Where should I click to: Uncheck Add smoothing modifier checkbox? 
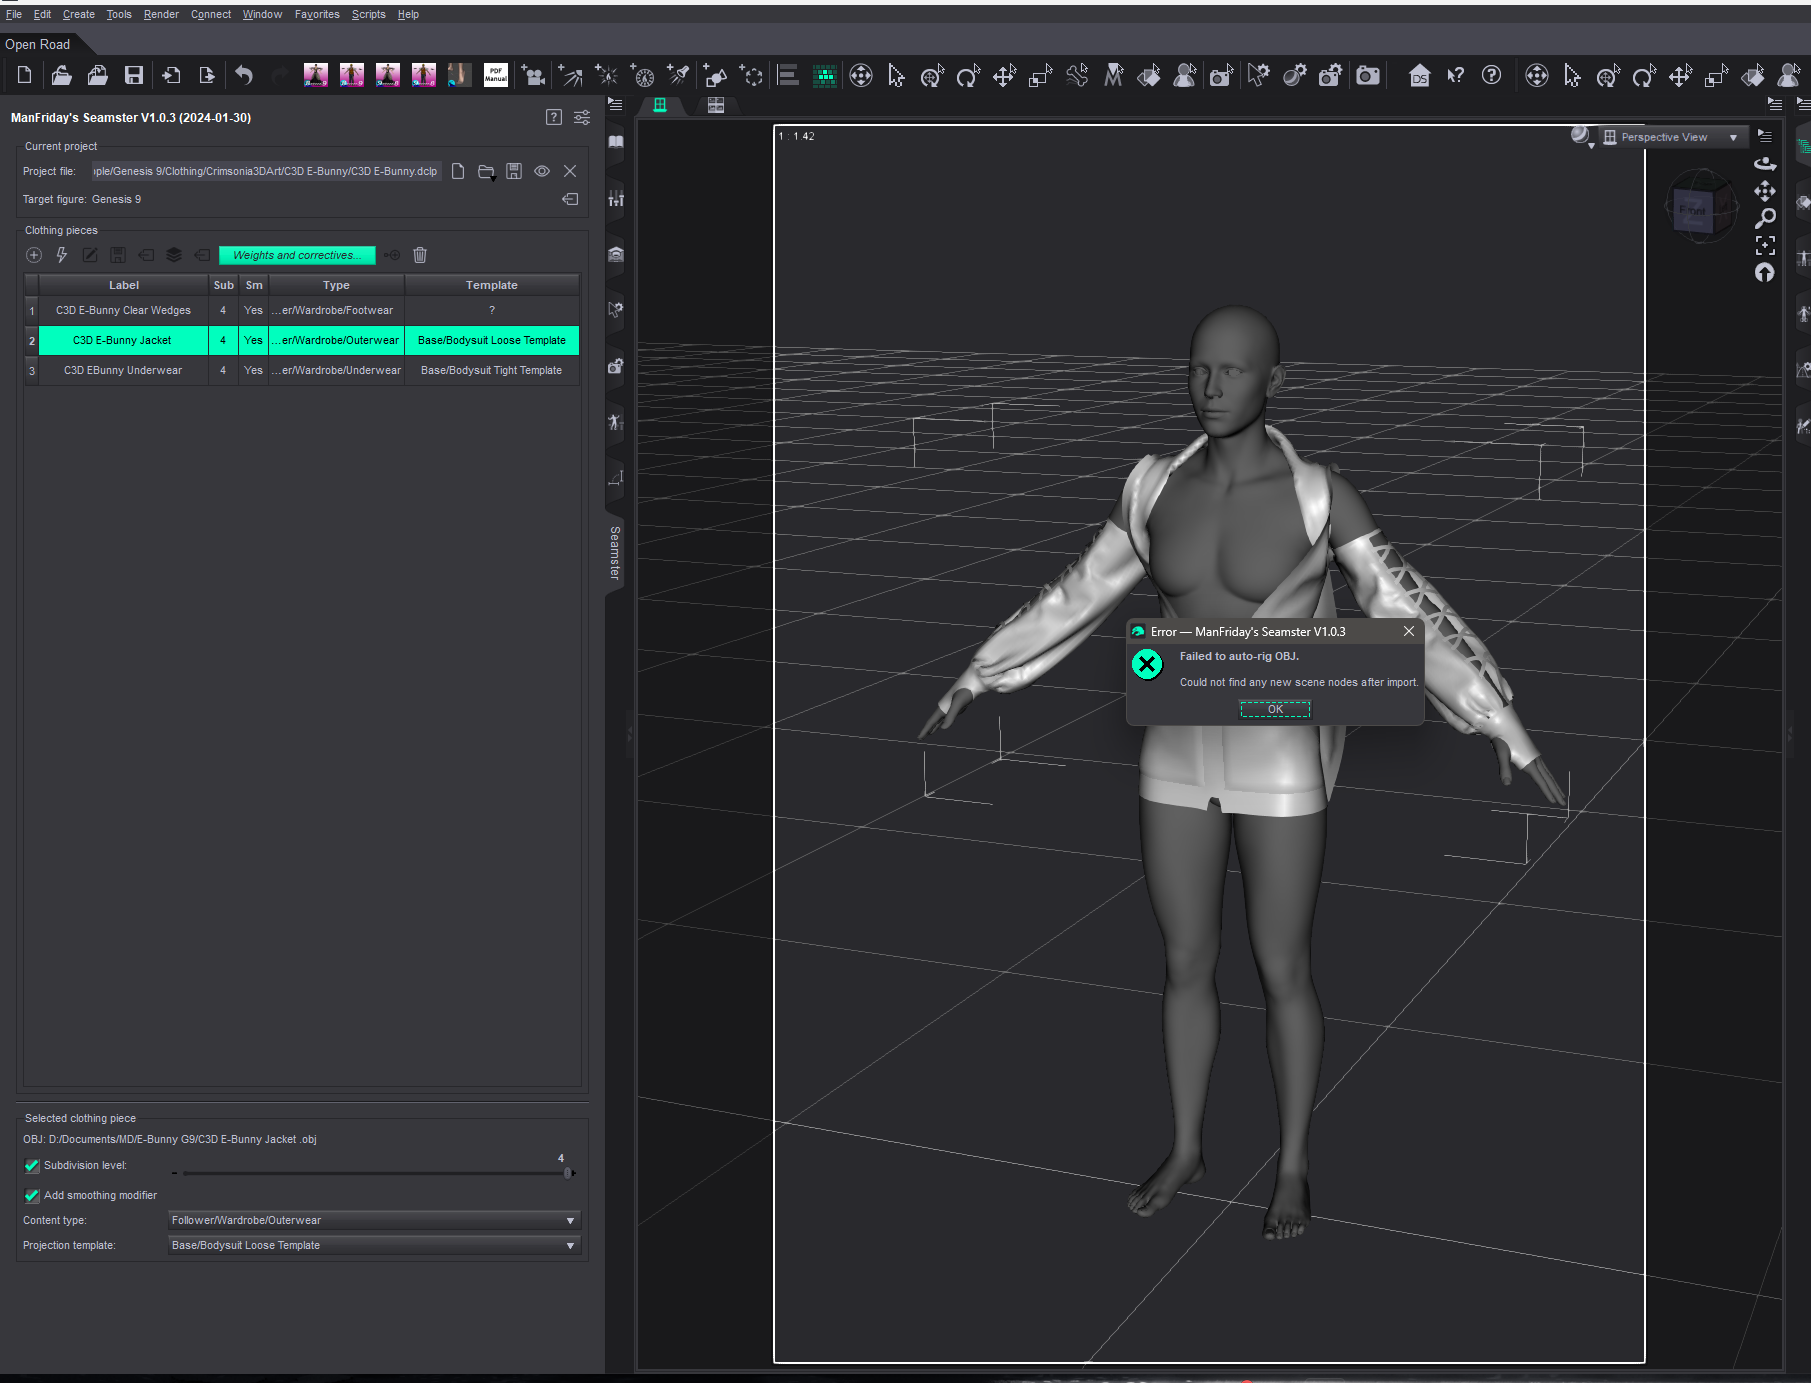tap(32, 1196)
